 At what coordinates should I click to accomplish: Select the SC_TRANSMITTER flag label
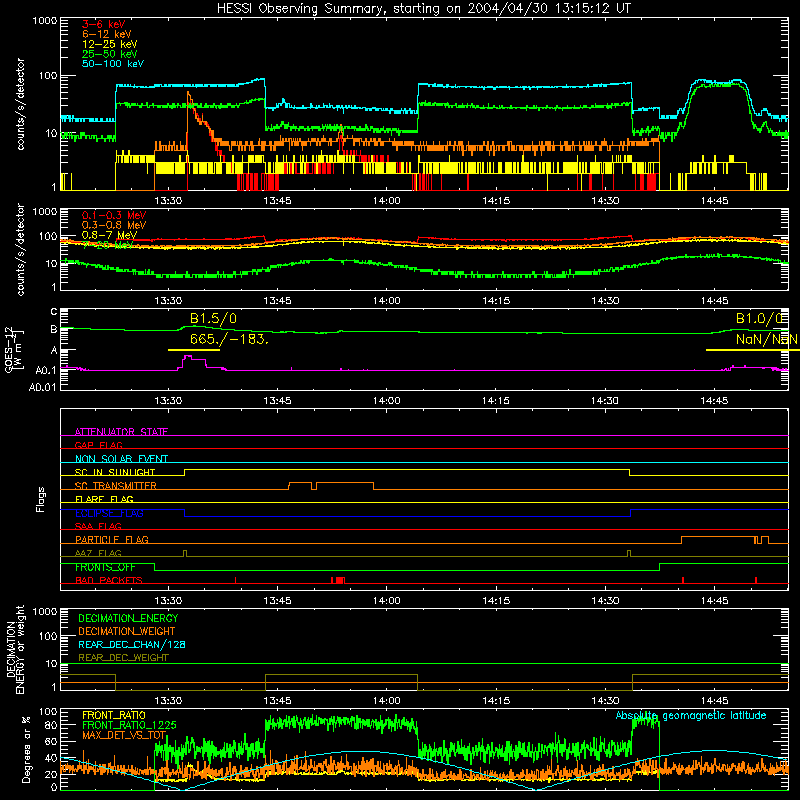click(x=116, y=486)
